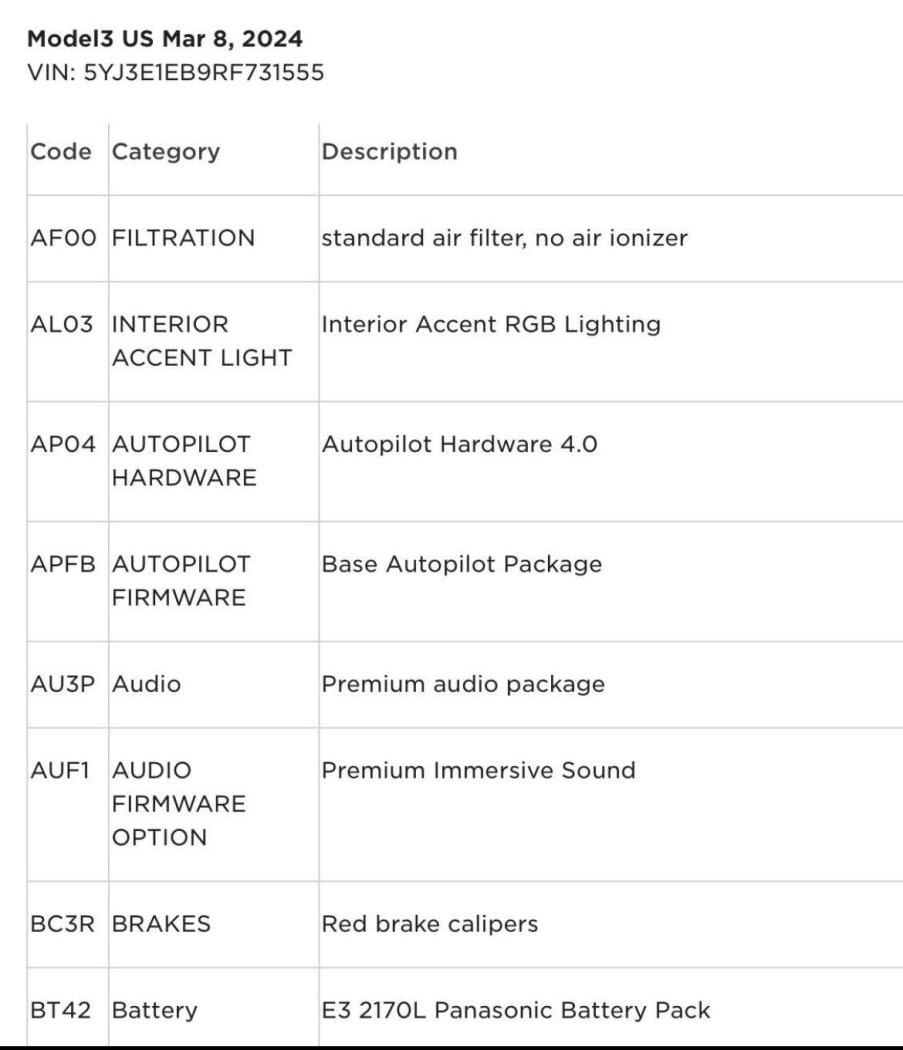Click the AU3P code cell

pyautogui.click(x=62, y=685)
